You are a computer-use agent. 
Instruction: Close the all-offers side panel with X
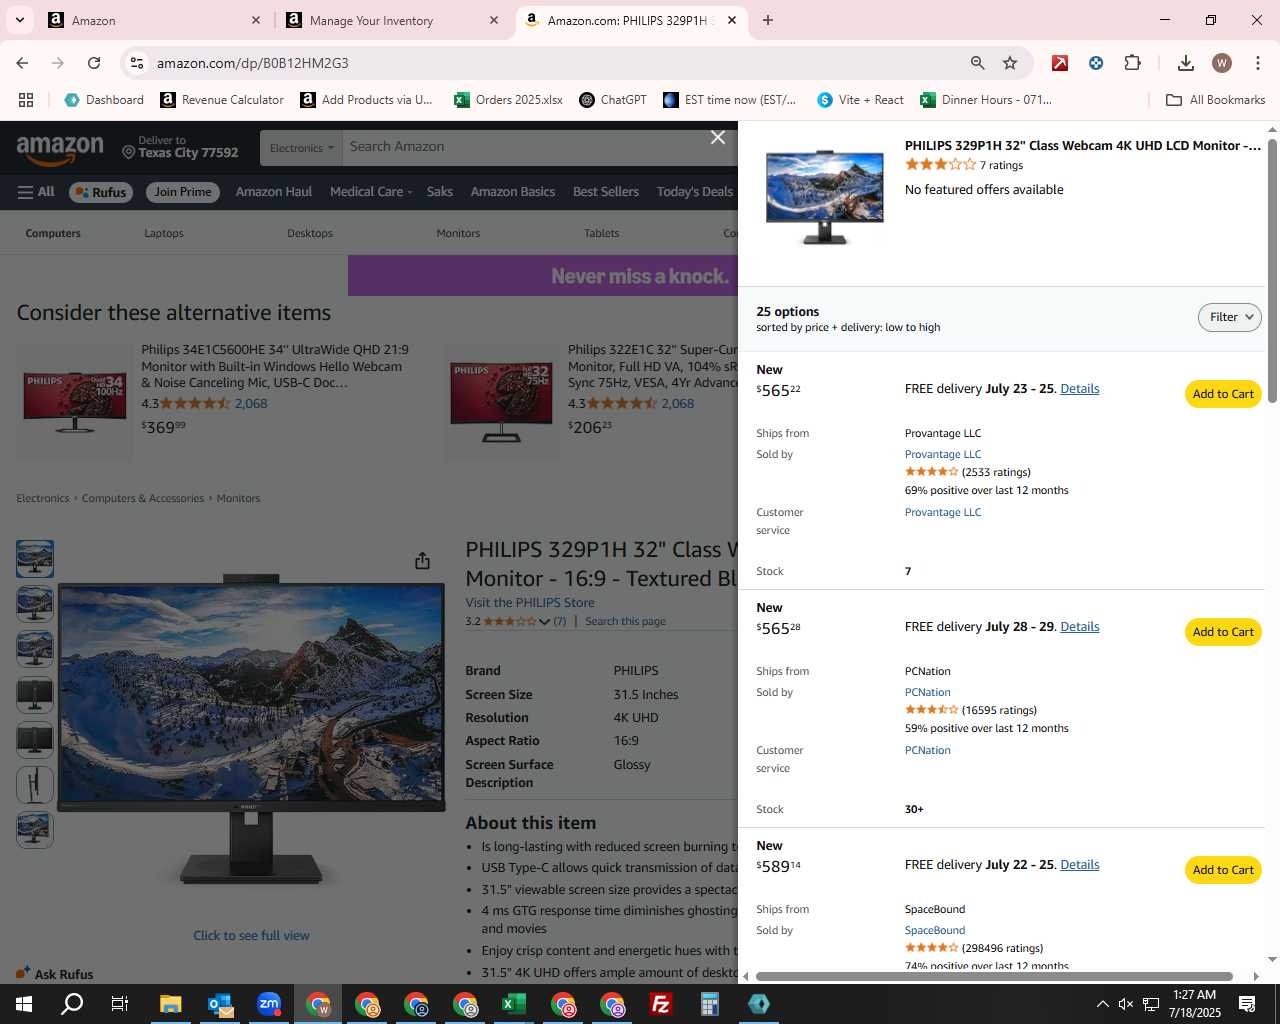click(x=718, y=137)
